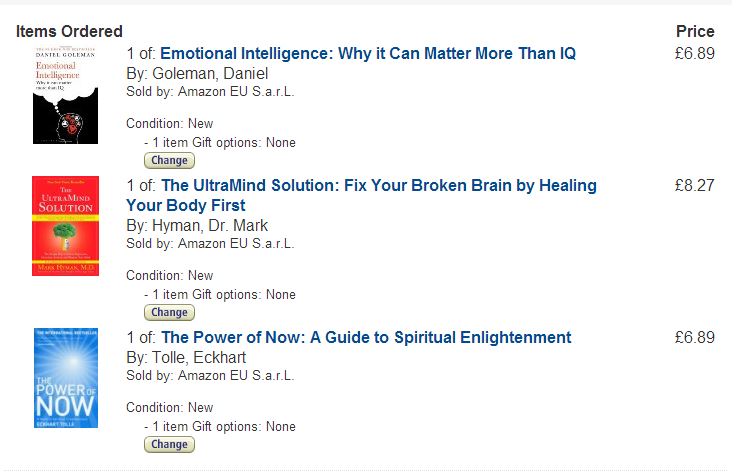Change gift options for Emotional Intelligence
Image resolution: width=747 pixels, height=472 pixels.
[169, 161]
